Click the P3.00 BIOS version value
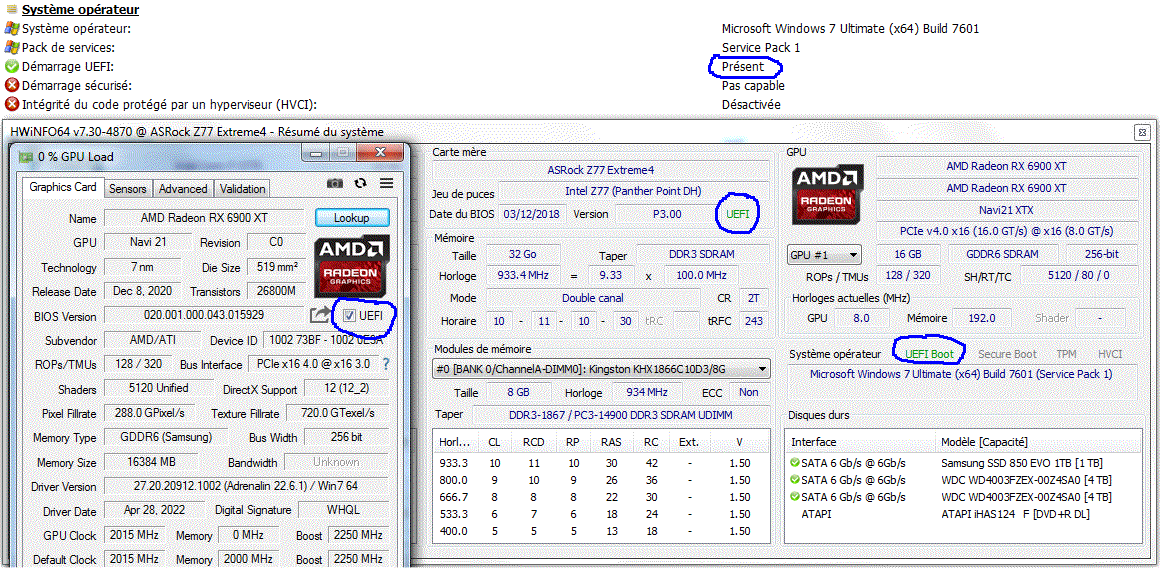The width and height of the screenshot is (1160, 568). (x=665, y=214)
